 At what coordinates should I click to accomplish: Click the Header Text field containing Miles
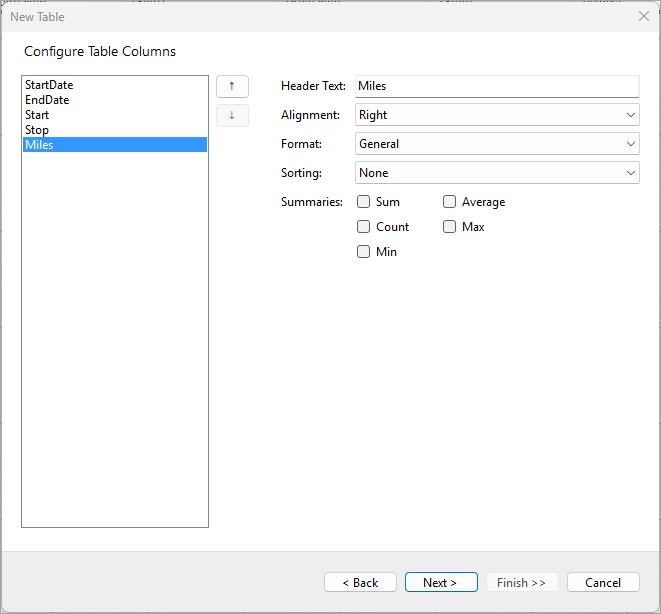497,86
